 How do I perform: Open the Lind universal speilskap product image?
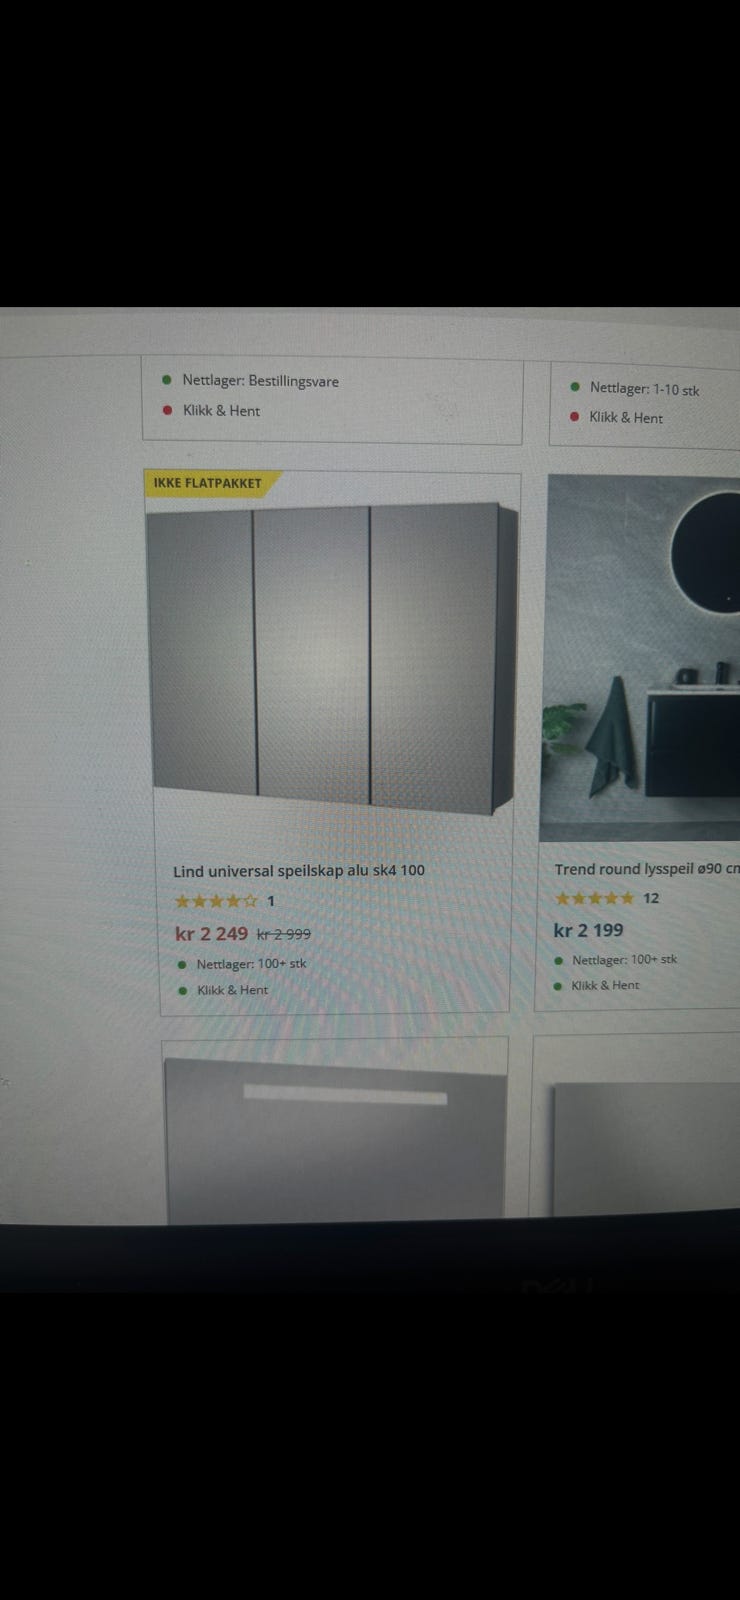(x=332, y=658)
